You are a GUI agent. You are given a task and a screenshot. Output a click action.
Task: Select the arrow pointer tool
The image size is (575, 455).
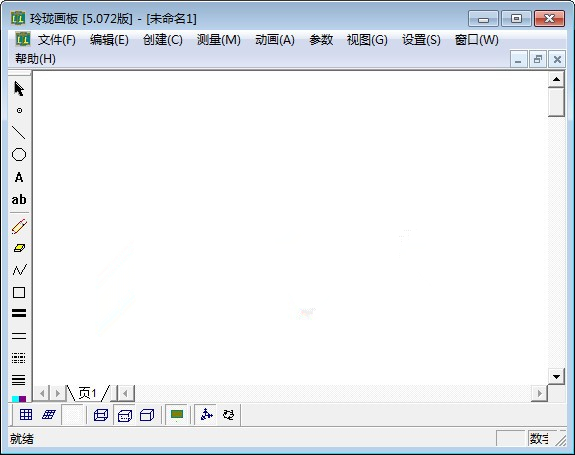pyautogui.click(x=19, y=89)
